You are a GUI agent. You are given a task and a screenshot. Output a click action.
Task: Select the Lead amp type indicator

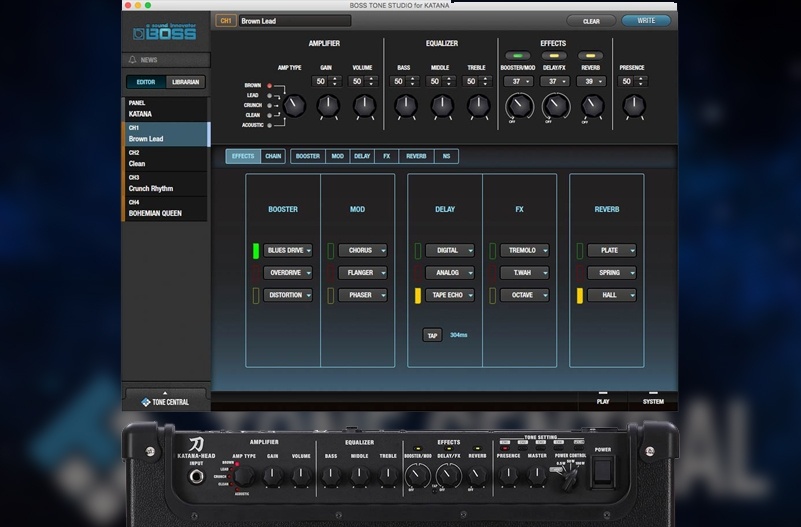(269, 95)
